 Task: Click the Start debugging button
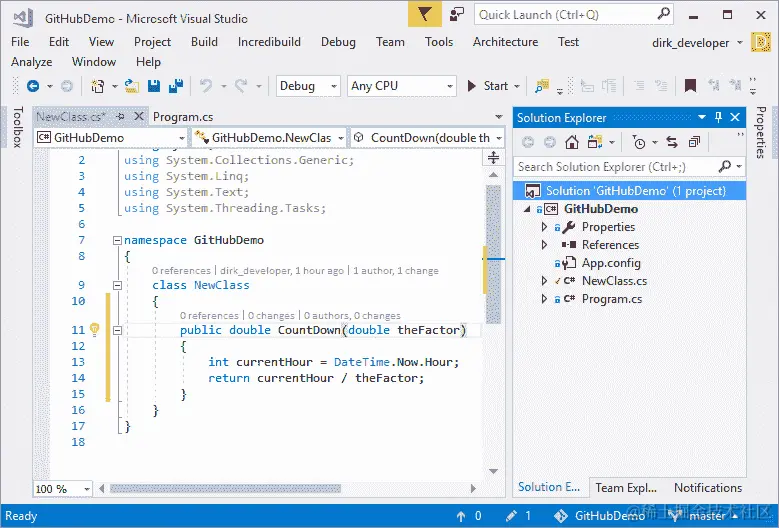pos(487,86)
